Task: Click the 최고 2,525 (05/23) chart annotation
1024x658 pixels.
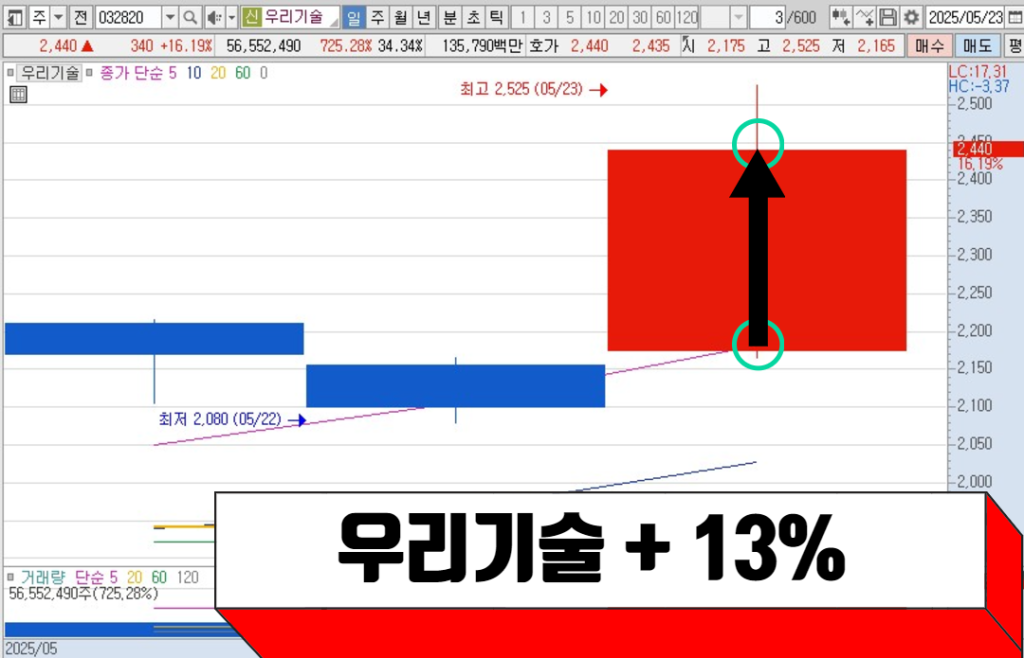Action: pos(521,90)
